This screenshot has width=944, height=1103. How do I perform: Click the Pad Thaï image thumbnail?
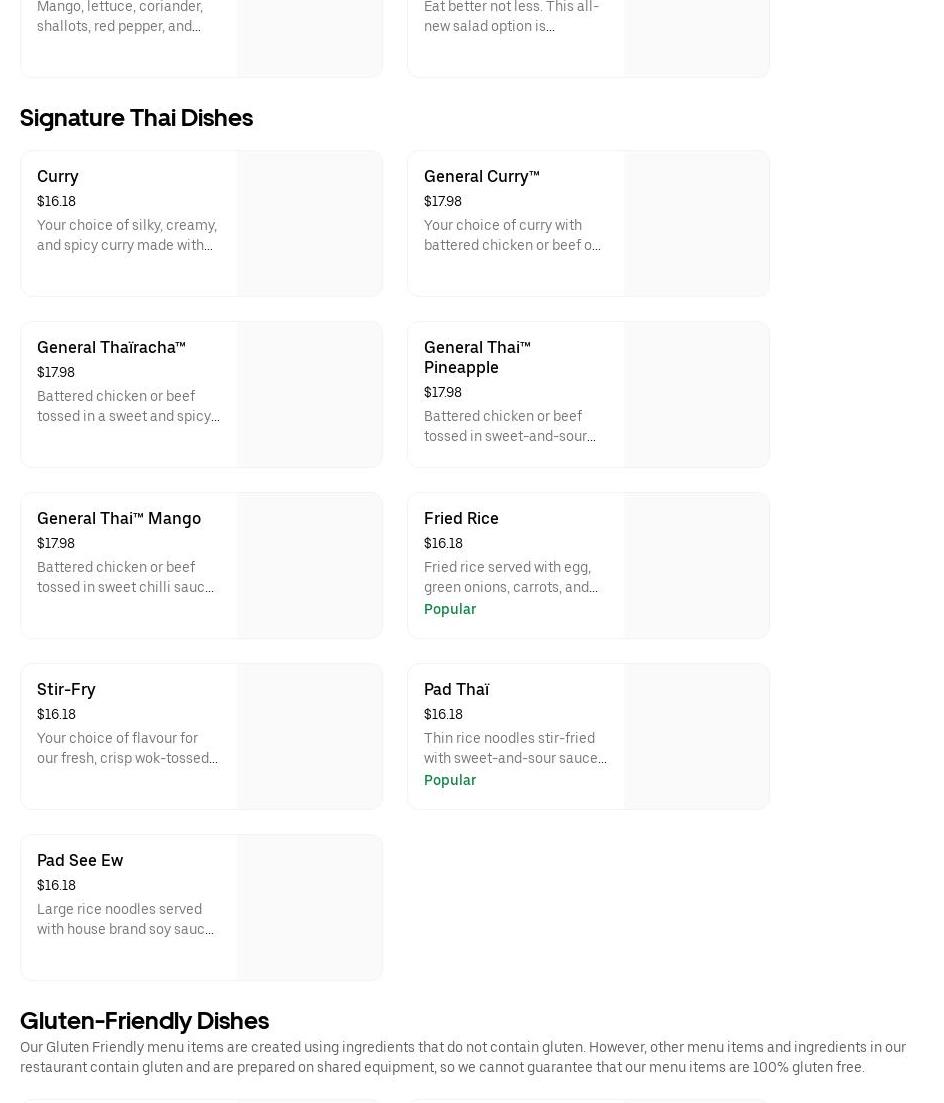coord(697,737)
